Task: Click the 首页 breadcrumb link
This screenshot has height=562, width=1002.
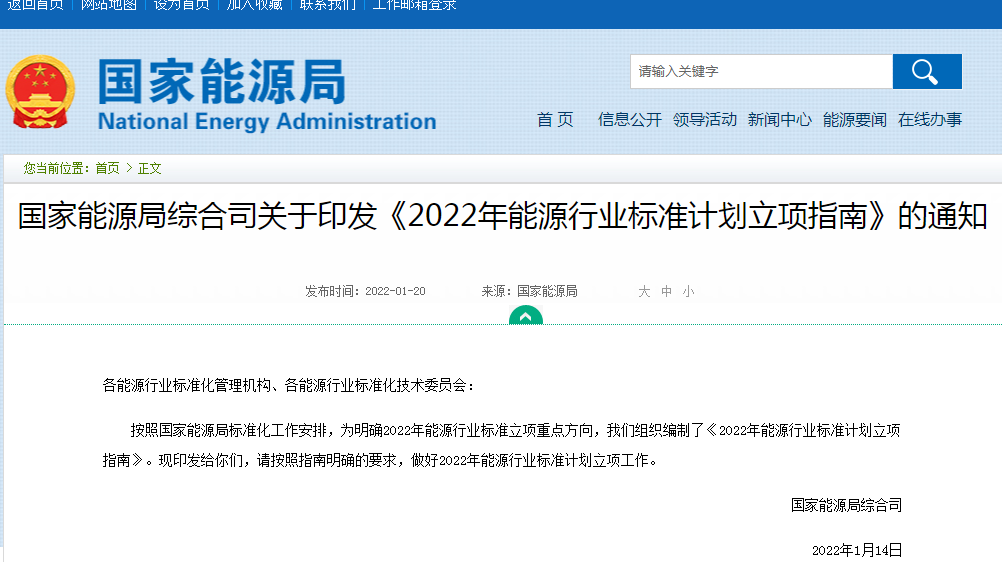Action: click(107, 168)
